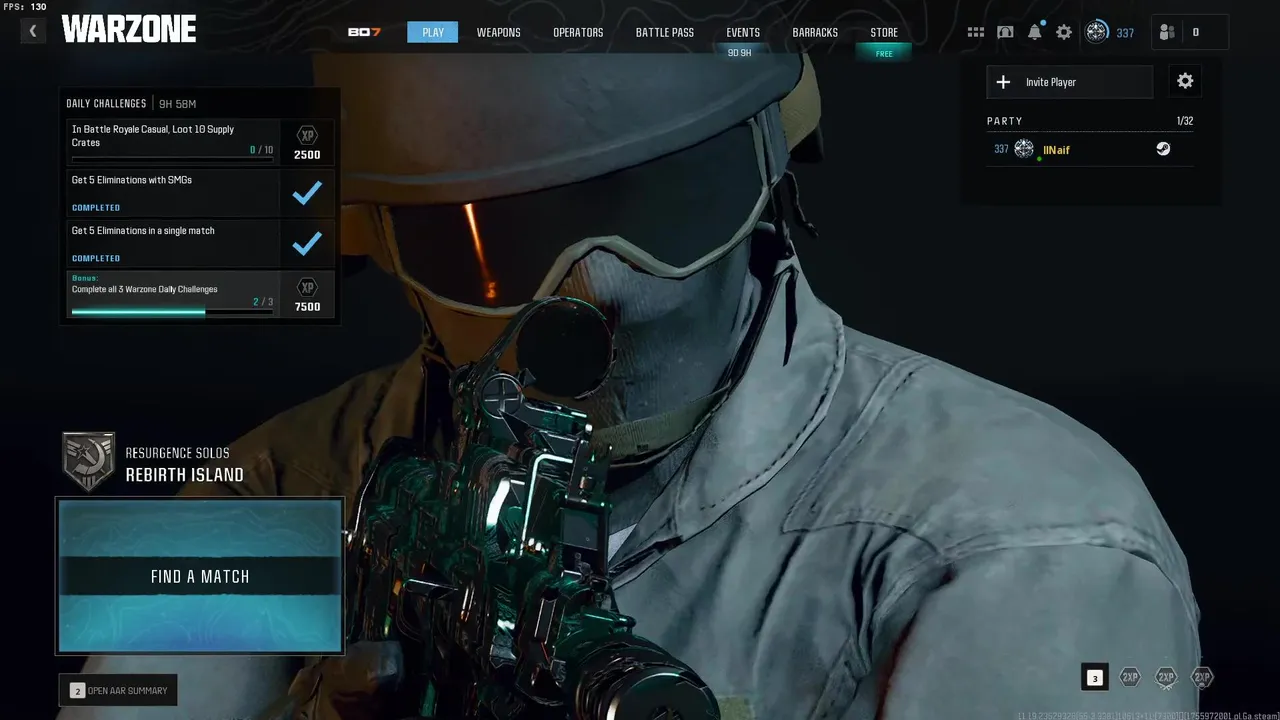1280x720 pixels.
Task: Click FIND A MATCH
Action: [x=200, y=576]
